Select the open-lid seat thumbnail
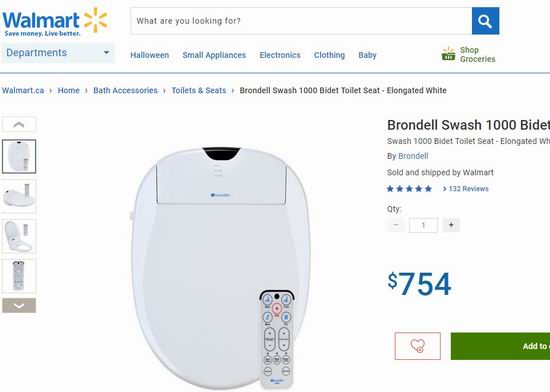 [19, 236]
